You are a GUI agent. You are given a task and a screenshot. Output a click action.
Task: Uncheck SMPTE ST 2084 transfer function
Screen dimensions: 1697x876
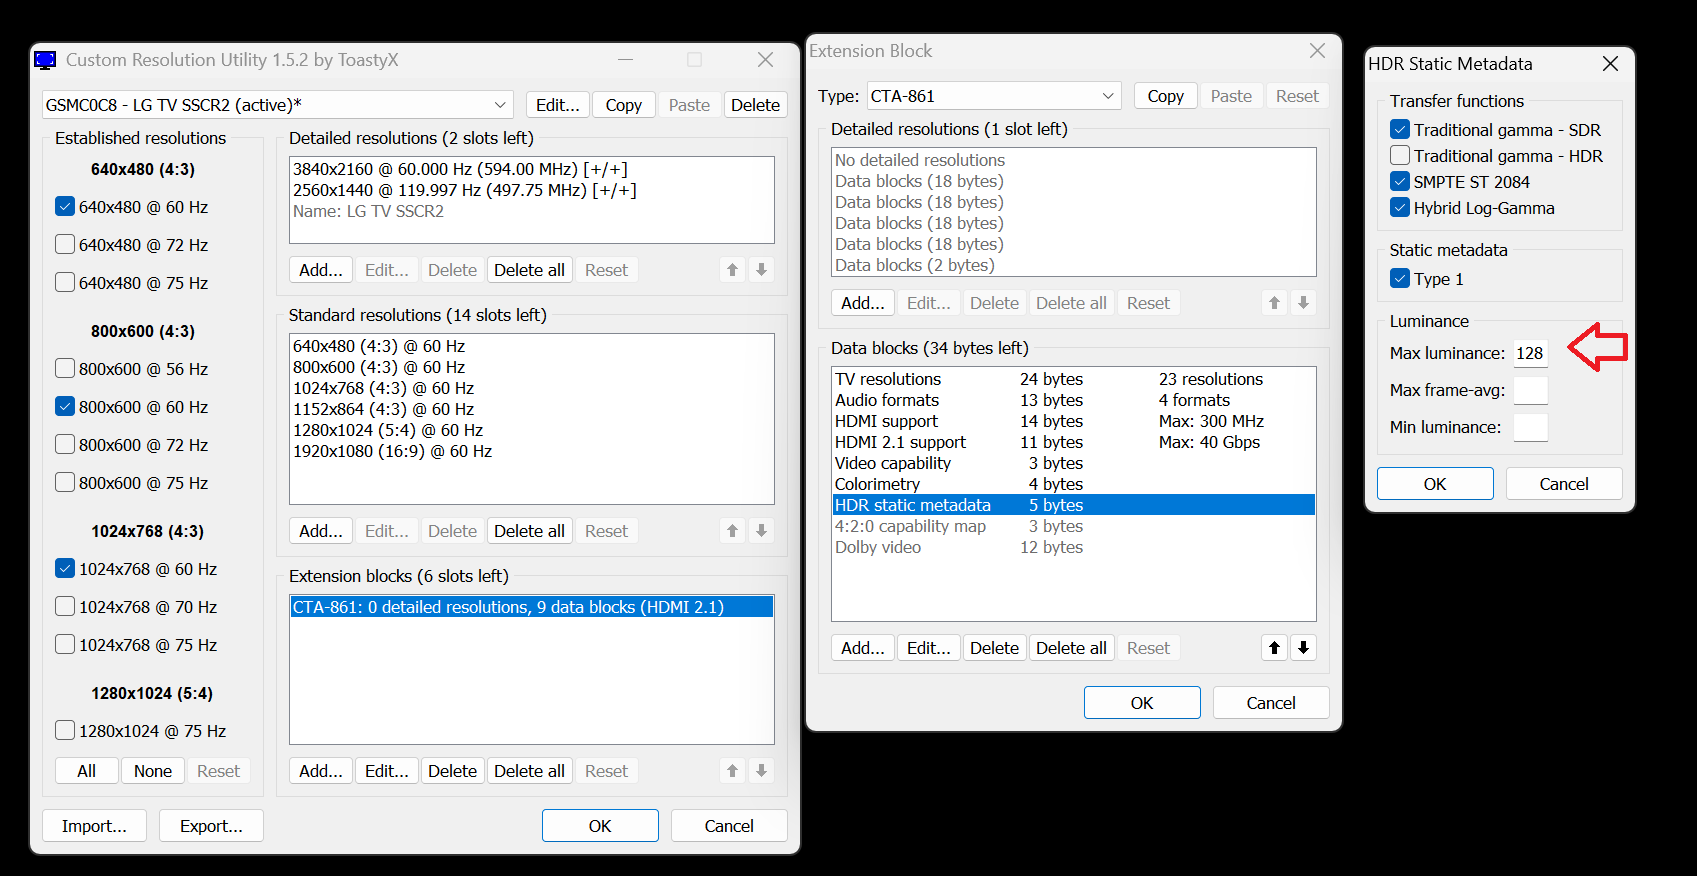click(1400, 182)
